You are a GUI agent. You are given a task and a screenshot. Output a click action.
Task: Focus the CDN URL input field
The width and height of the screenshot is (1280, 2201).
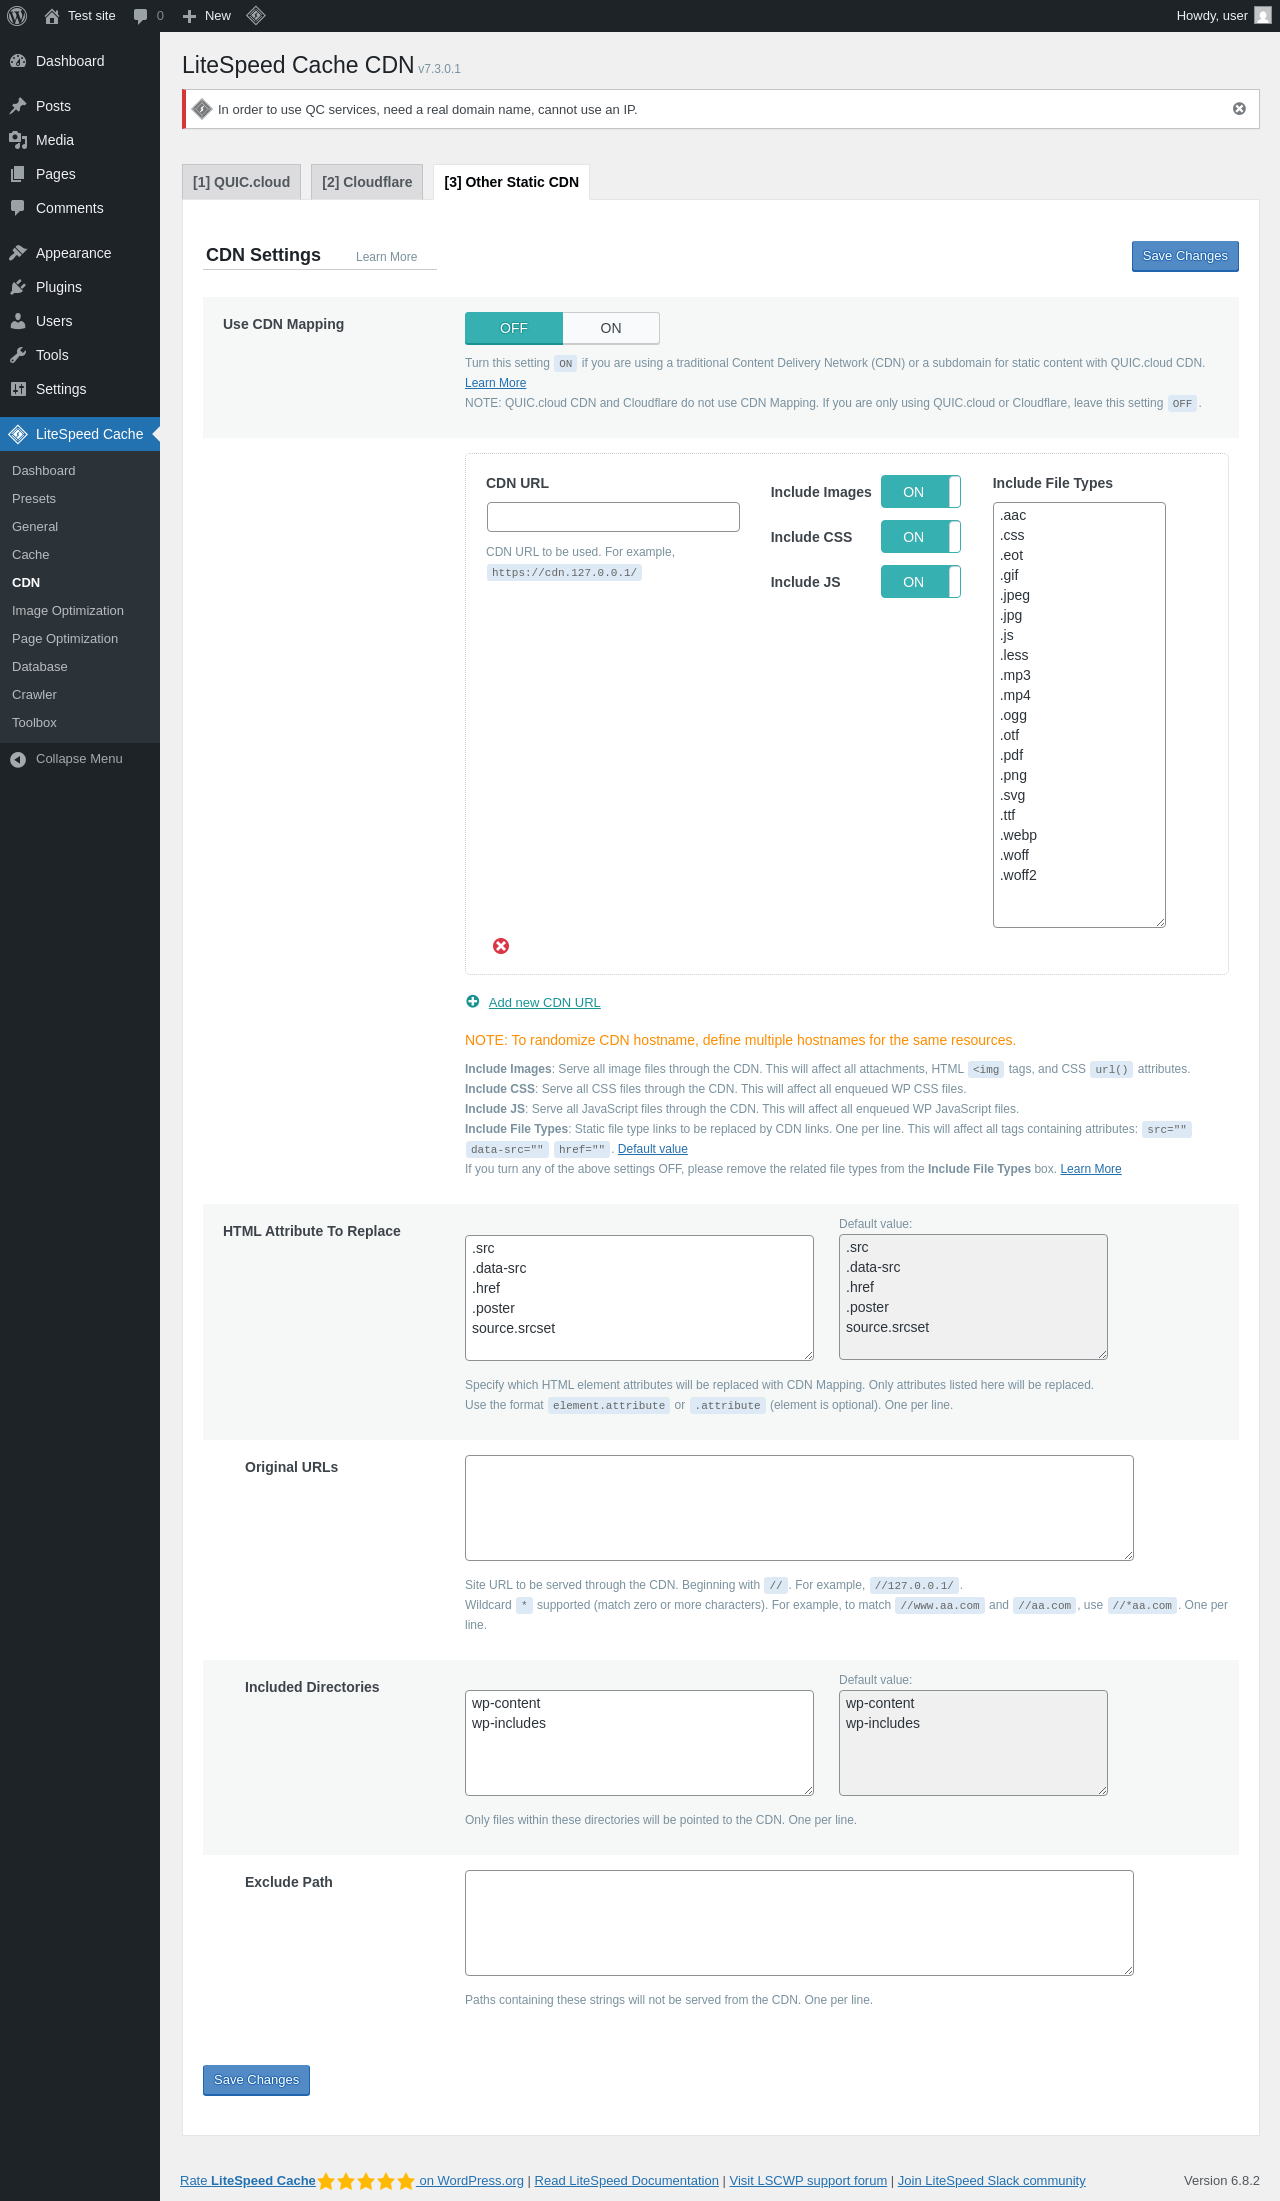tap(613, 517)
